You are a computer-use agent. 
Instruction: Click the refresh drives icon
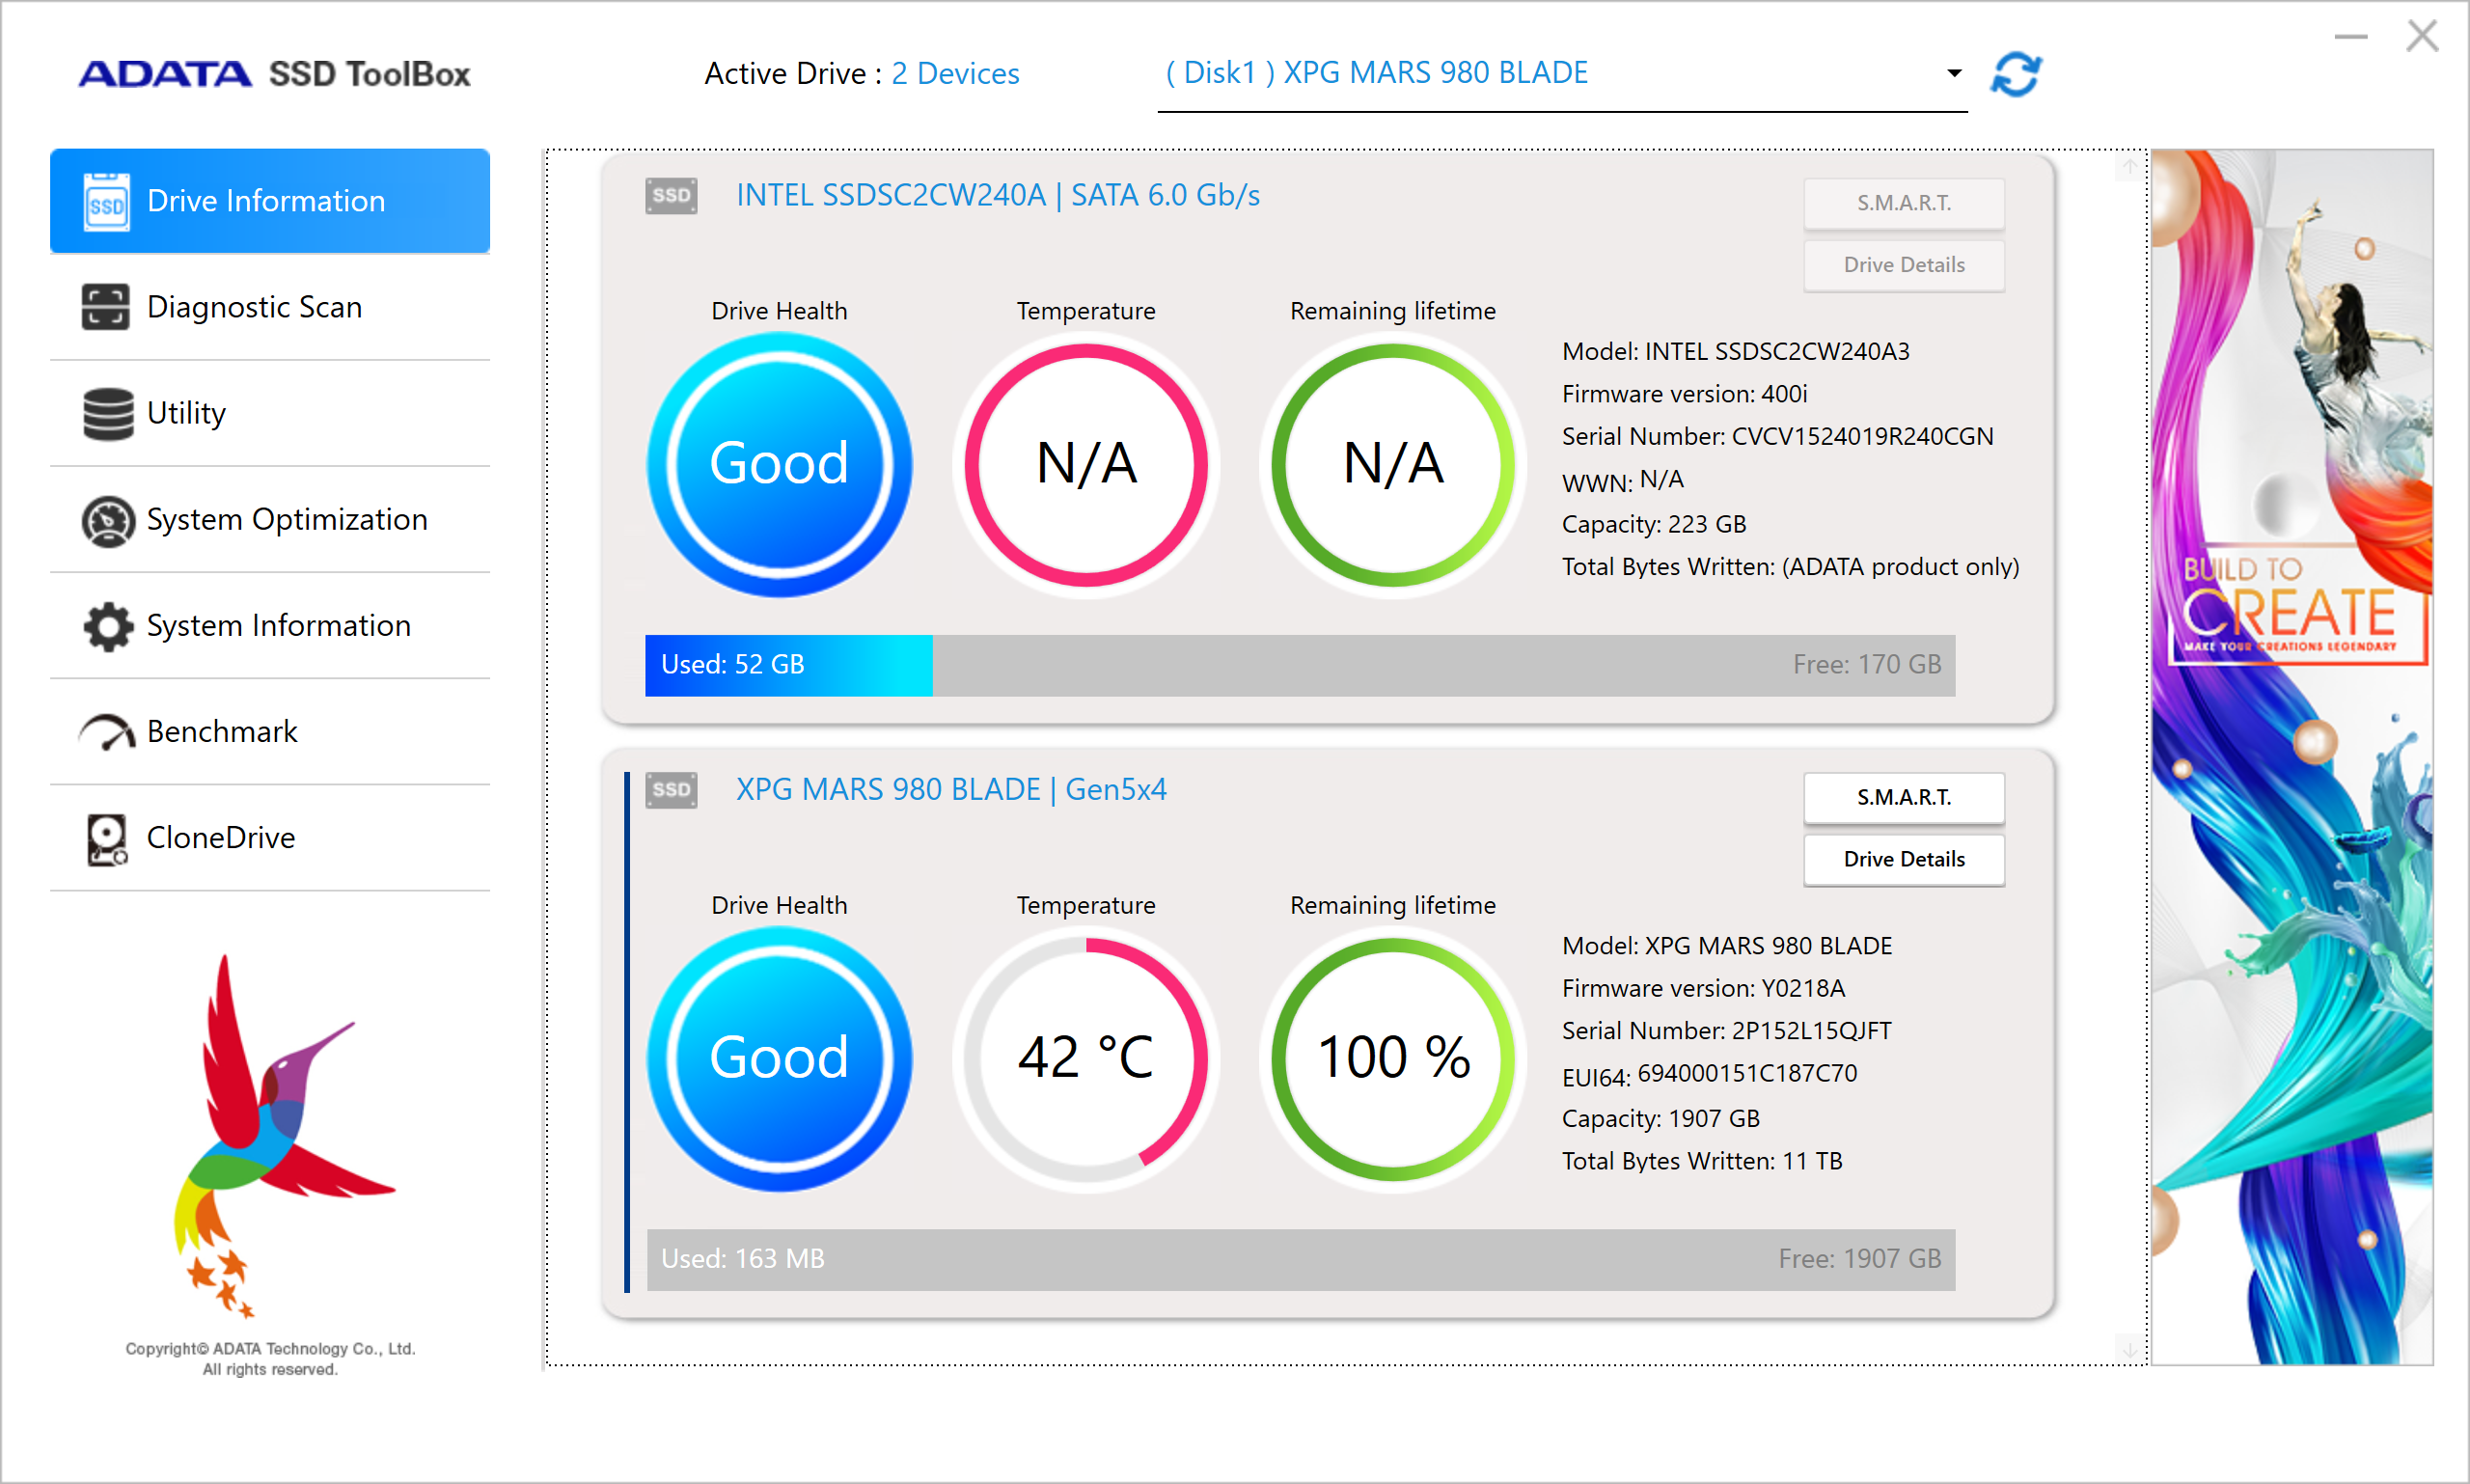[2015, 74]
